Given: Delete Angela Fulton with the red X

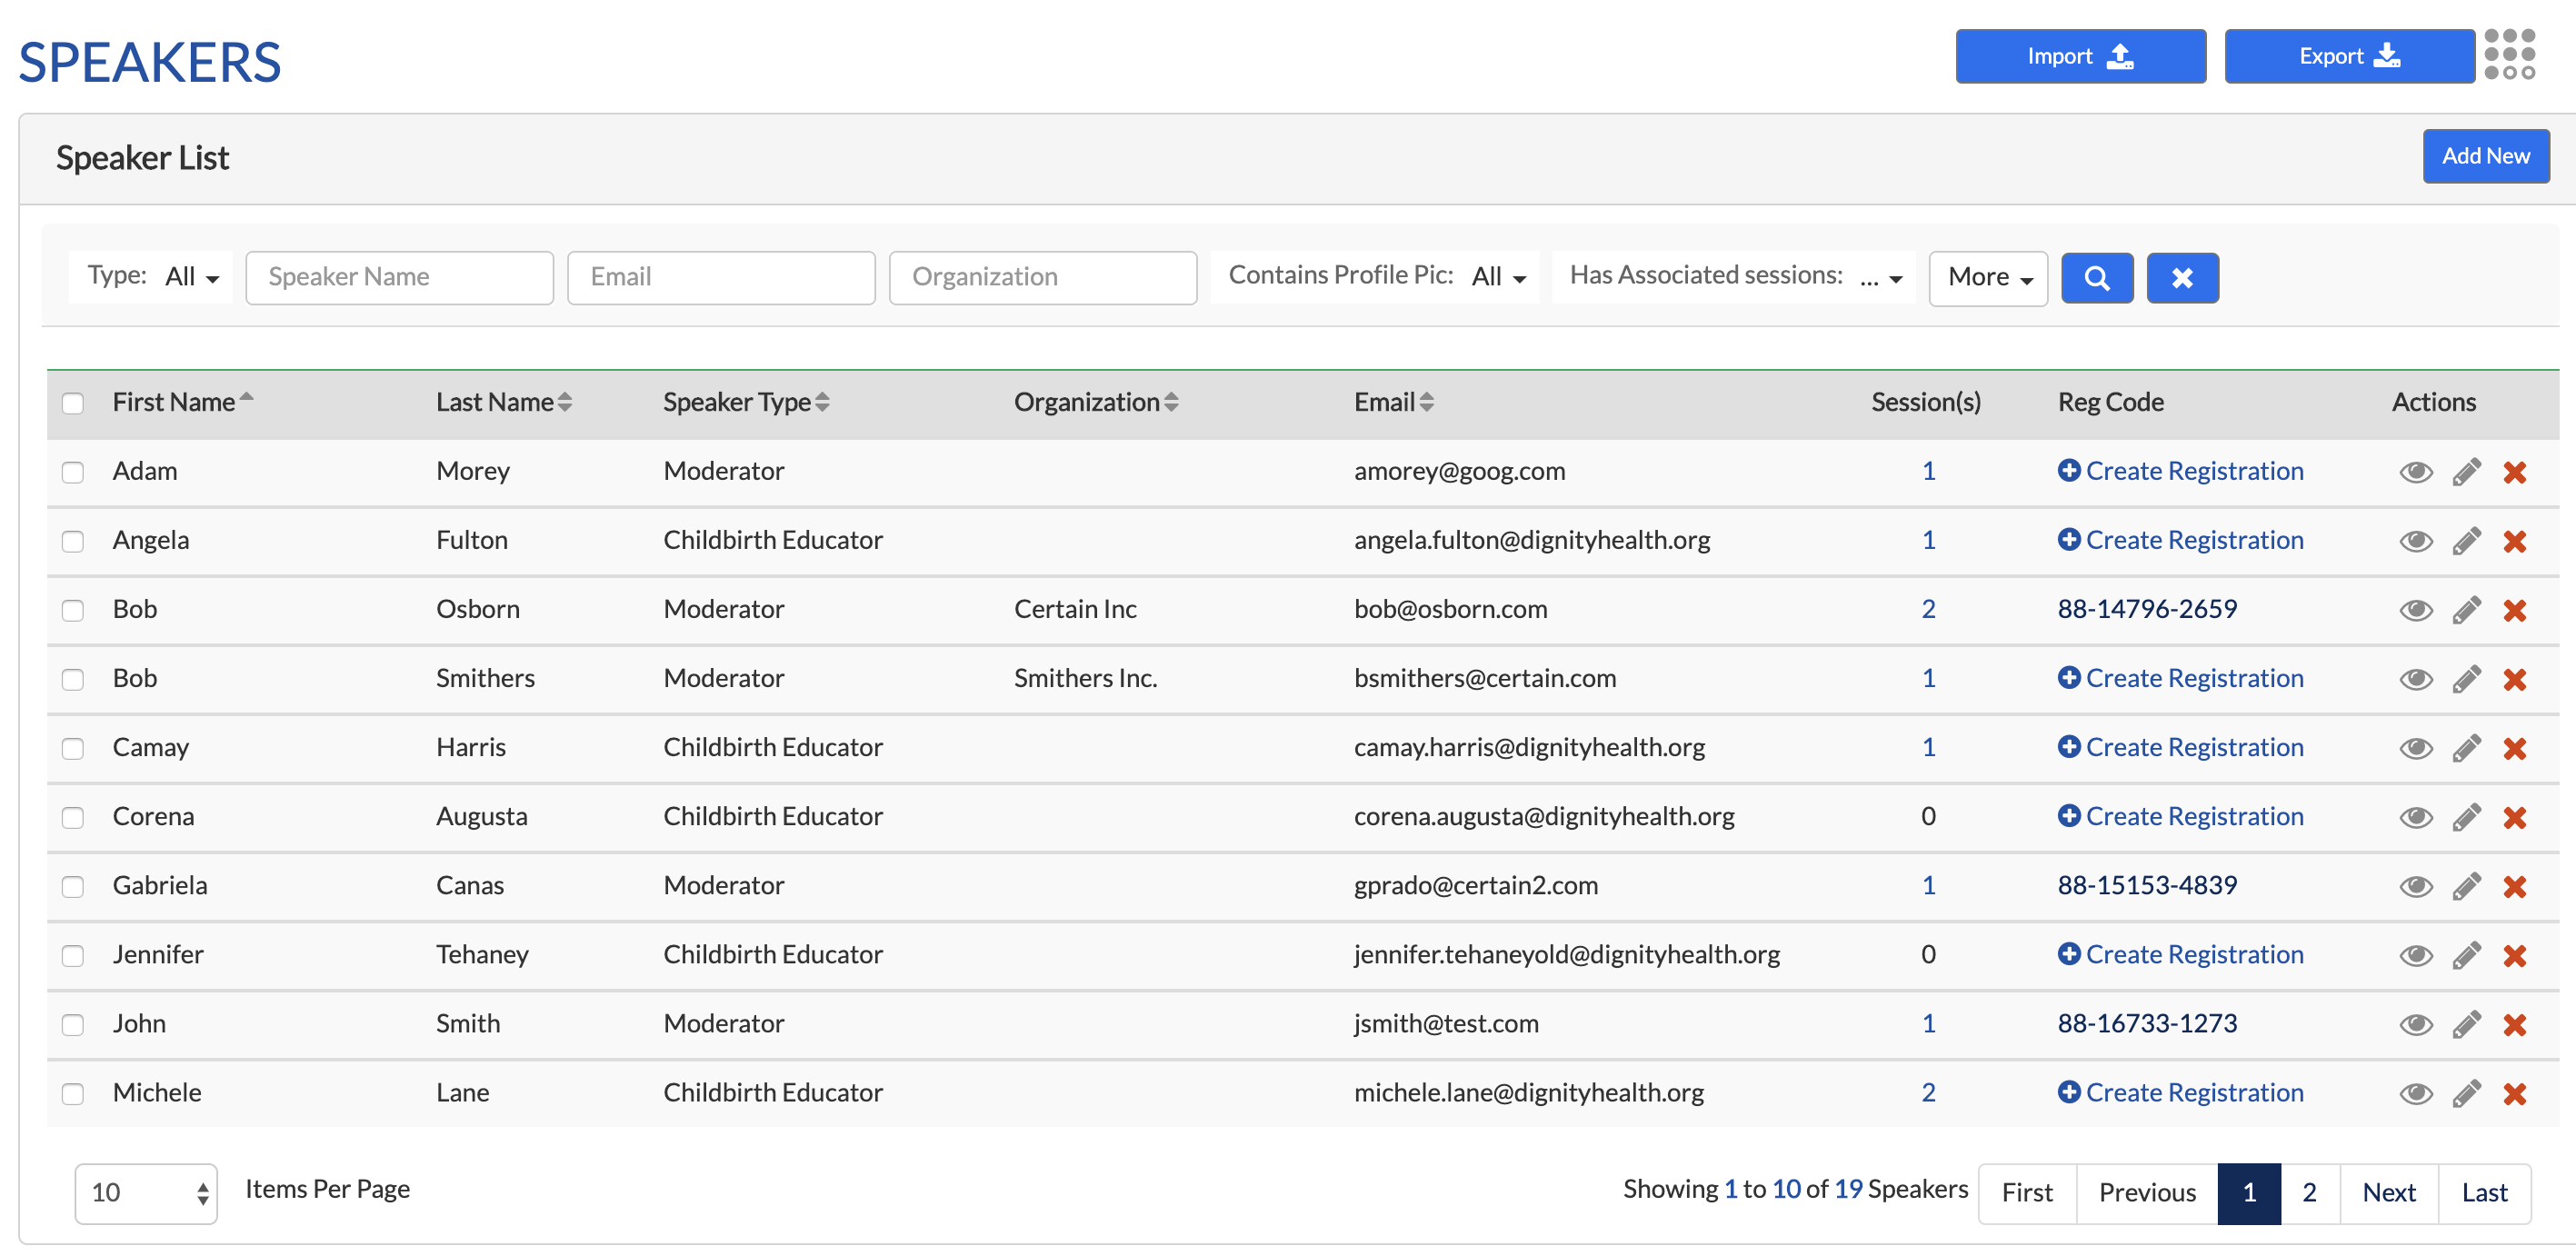Looking at the screenshot, I should [x=2515, y=541].
